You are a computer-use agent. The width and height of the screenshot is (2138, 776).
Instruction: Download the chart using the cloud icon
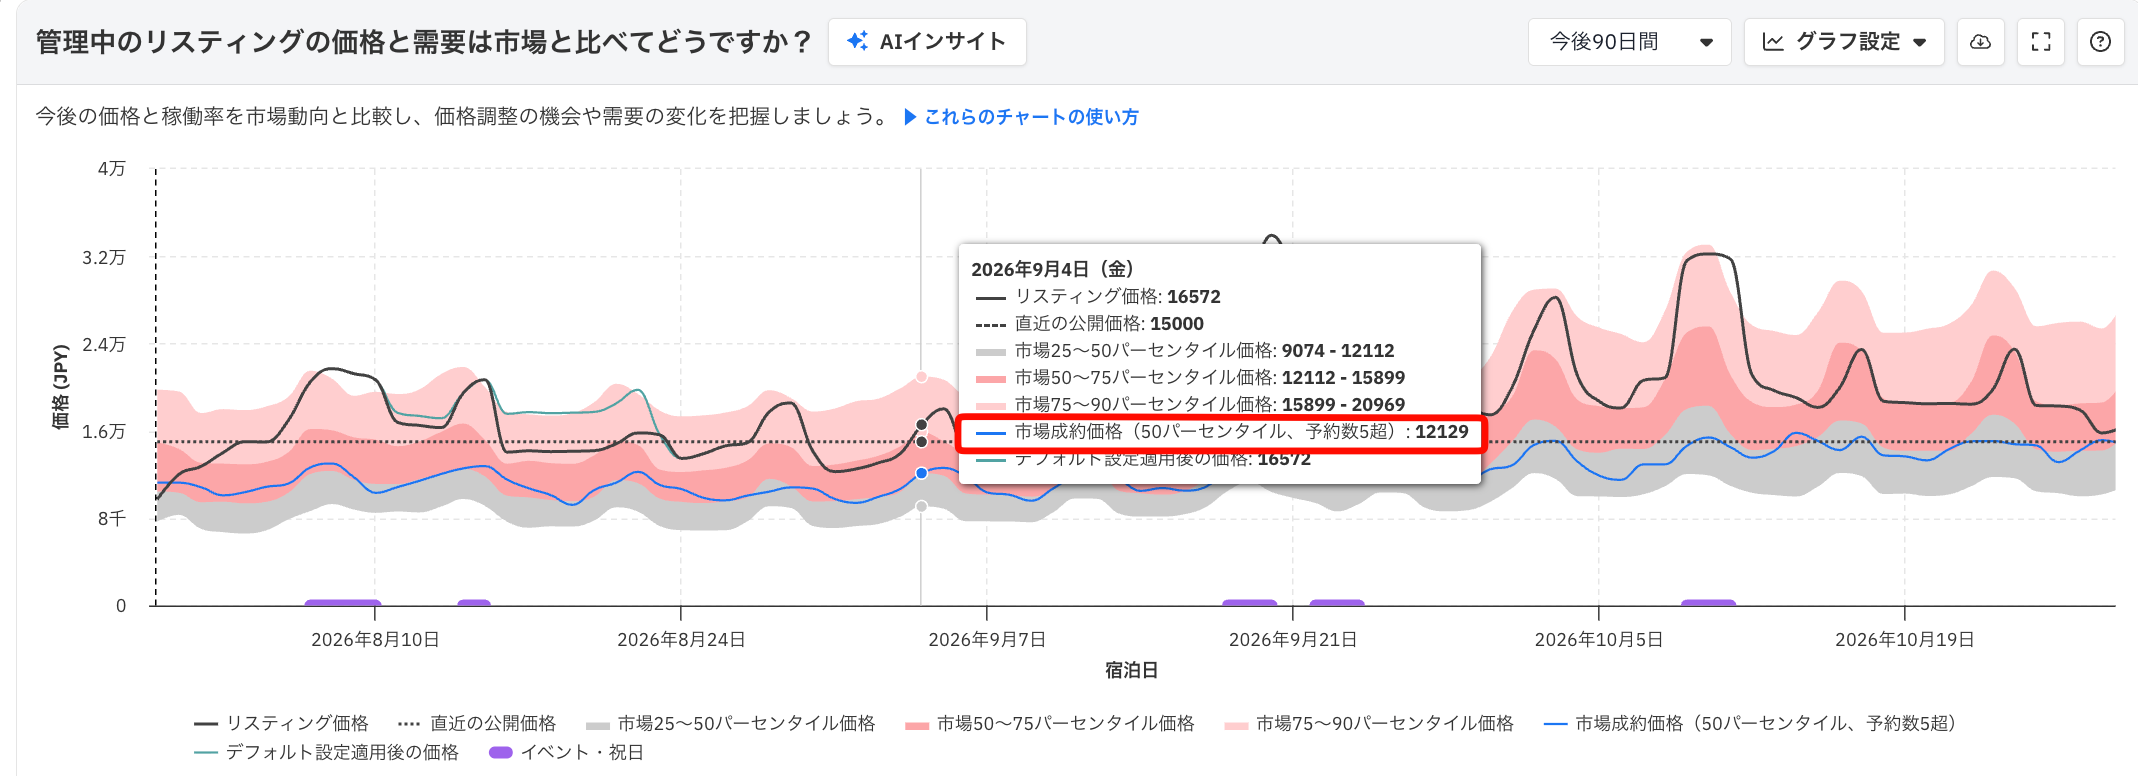(1980, 42)
